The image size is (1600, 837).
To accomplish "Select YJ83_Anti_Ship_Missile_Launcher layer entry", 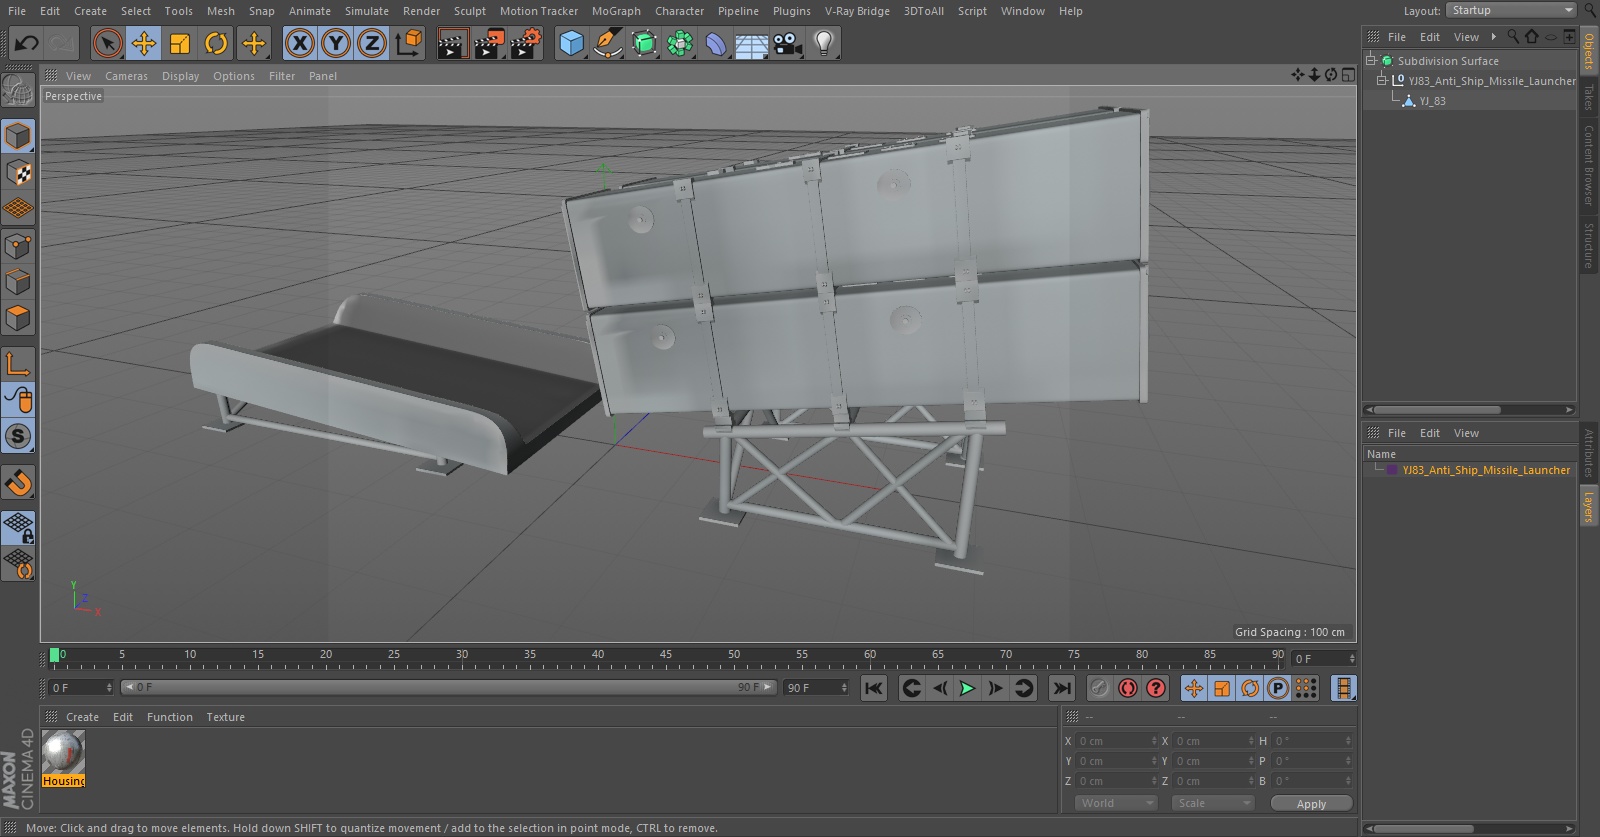I will 1485,470.
